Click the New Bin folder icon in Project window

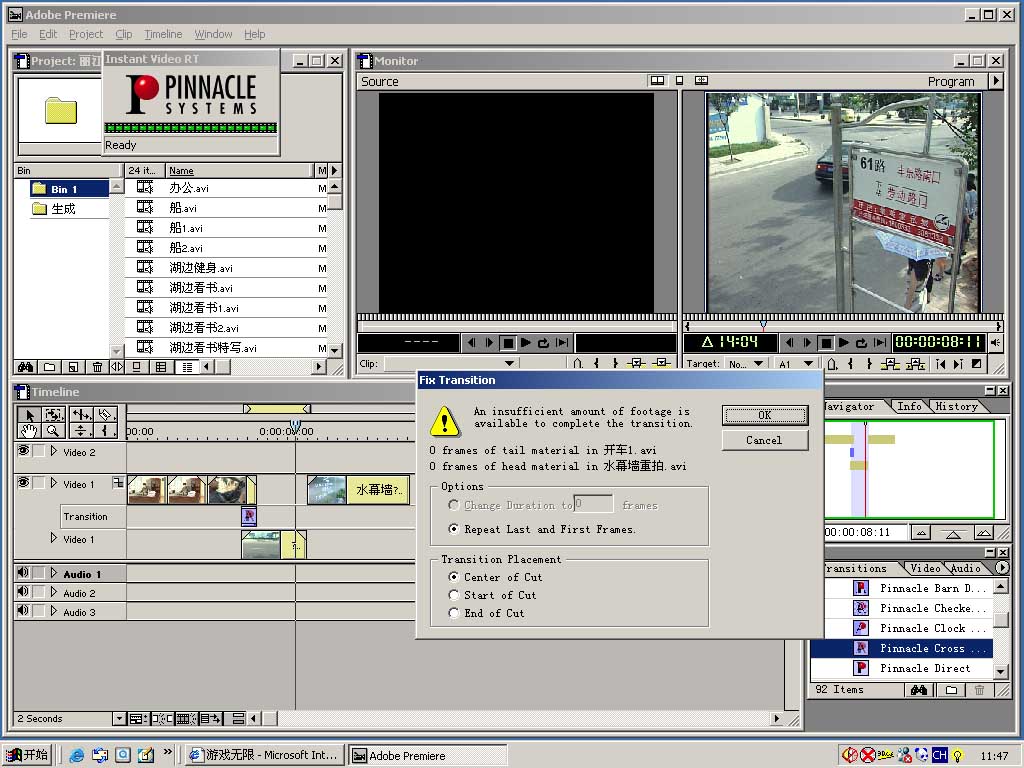tap(49, 367)
